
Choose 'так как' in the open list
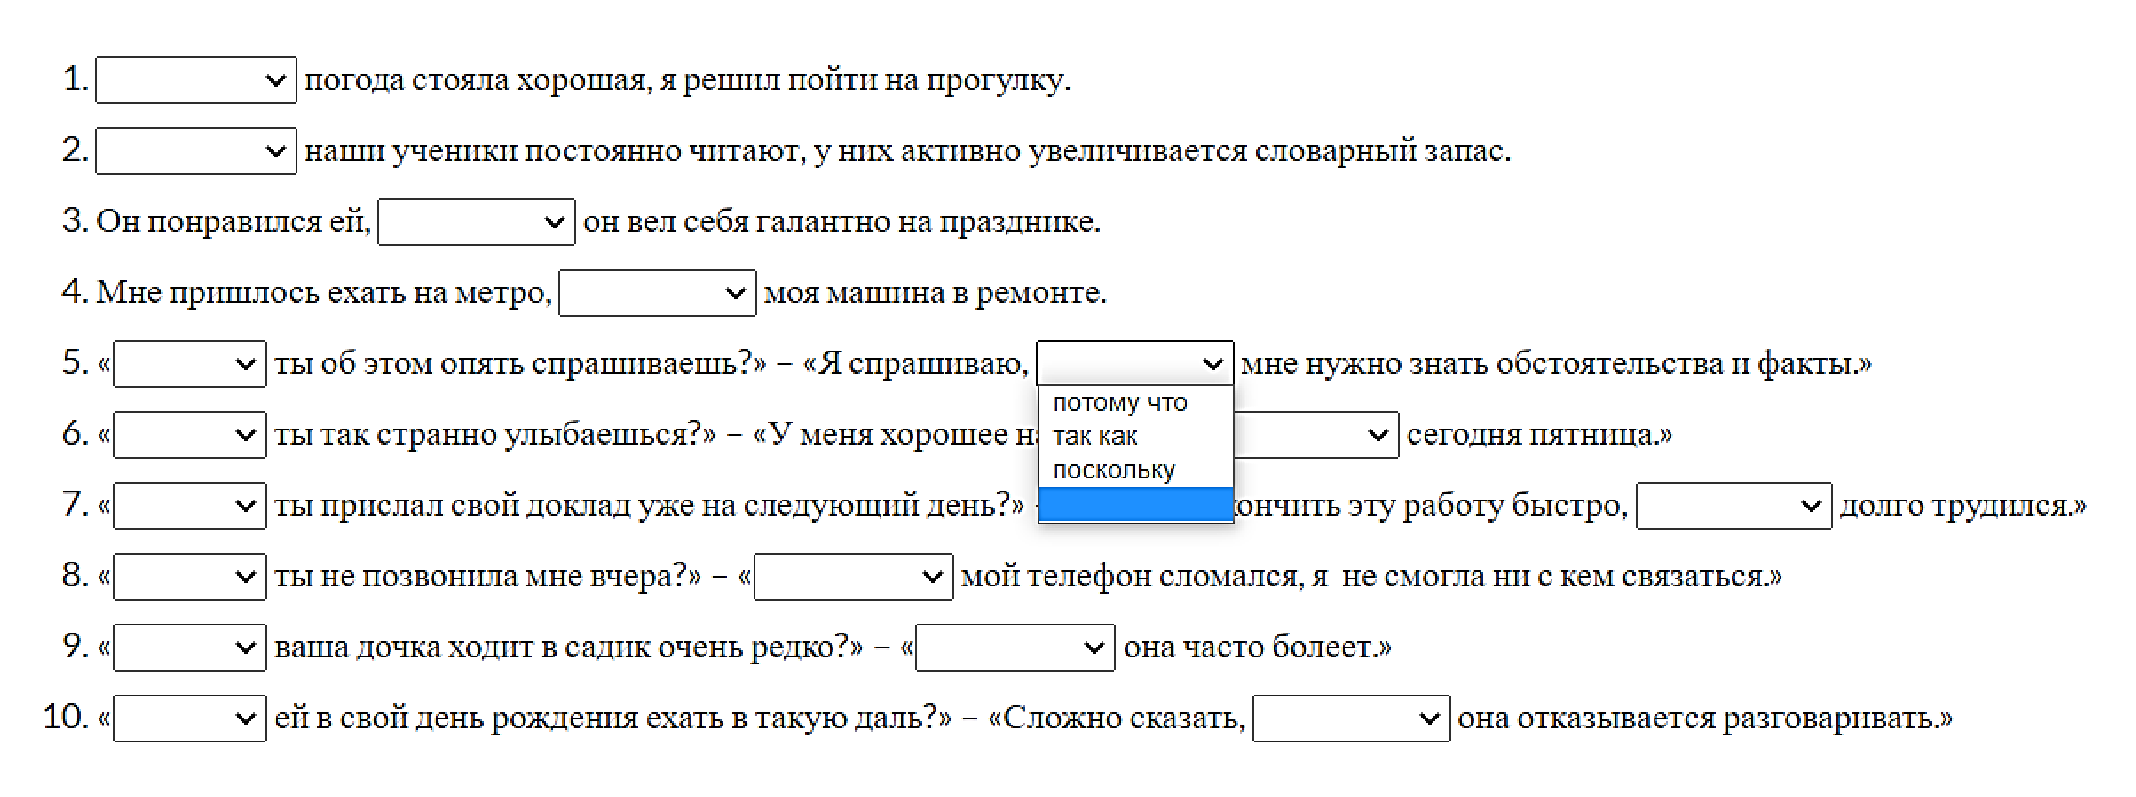point(1096,436)
